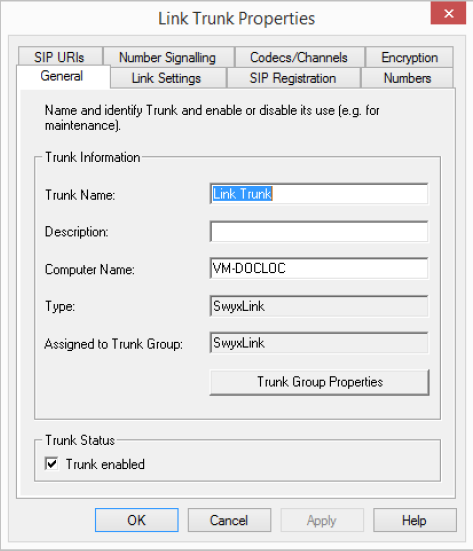Close the Link Trunk Properties window

click(x=448, y=13)
